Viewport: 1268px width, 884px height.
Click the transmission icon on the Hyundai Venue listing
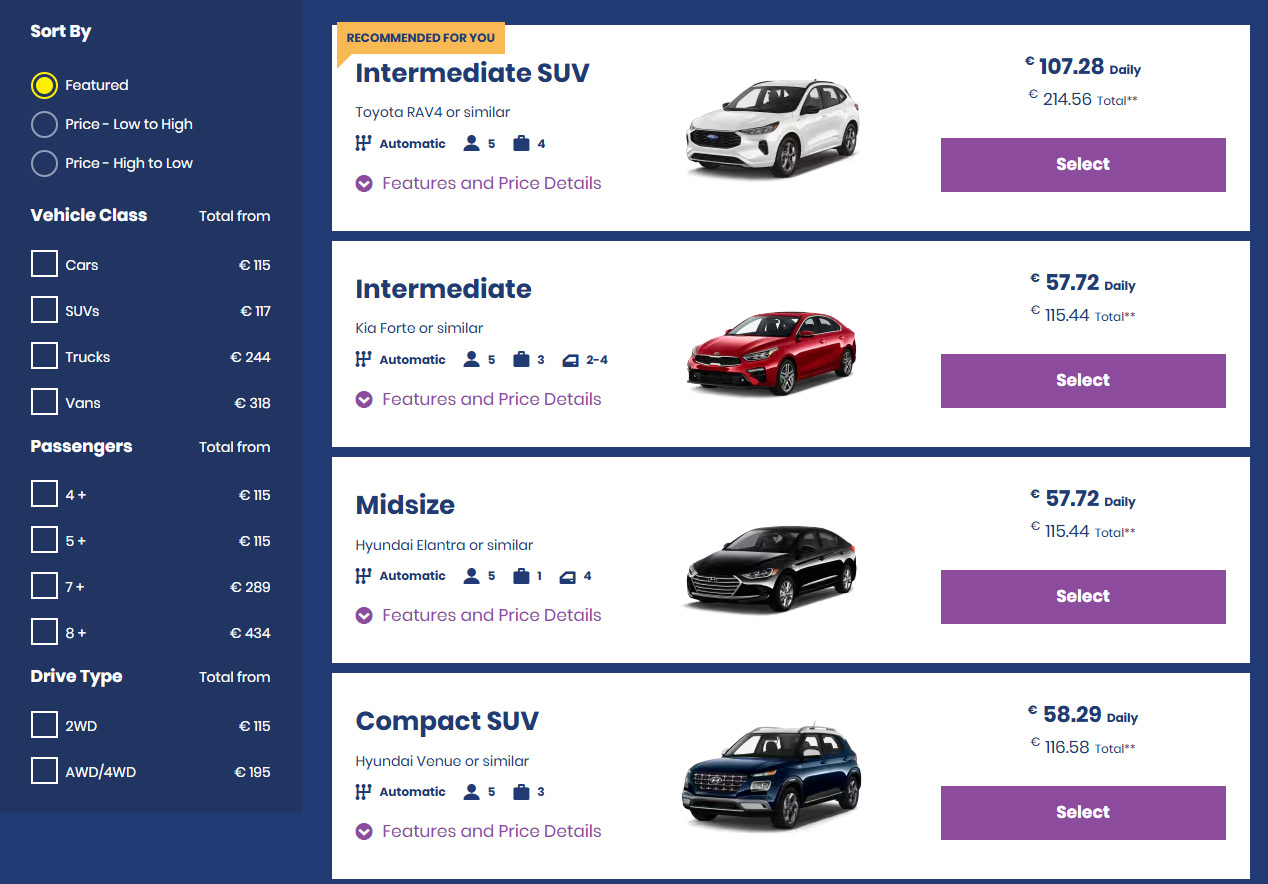point(363,792)
